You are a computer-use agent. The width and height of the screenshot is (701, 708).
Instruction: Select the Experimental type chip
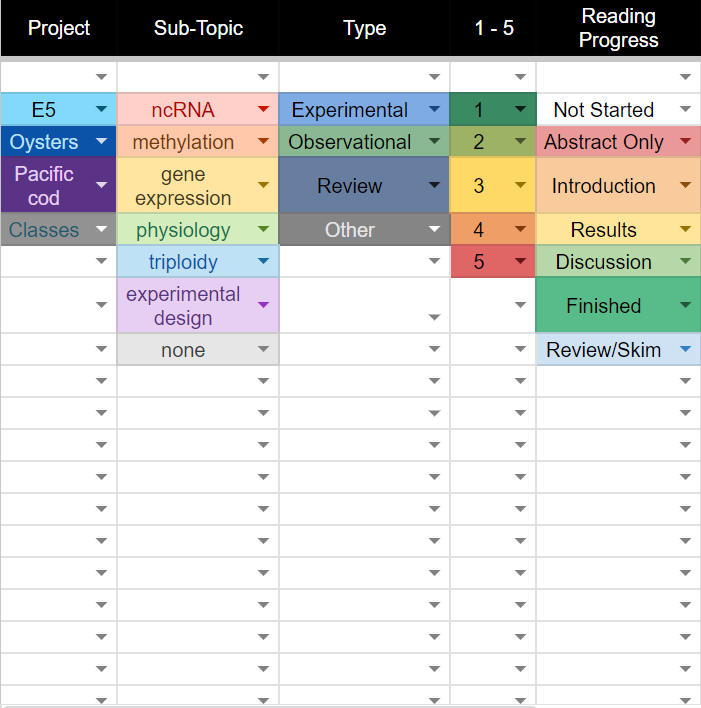349,110
